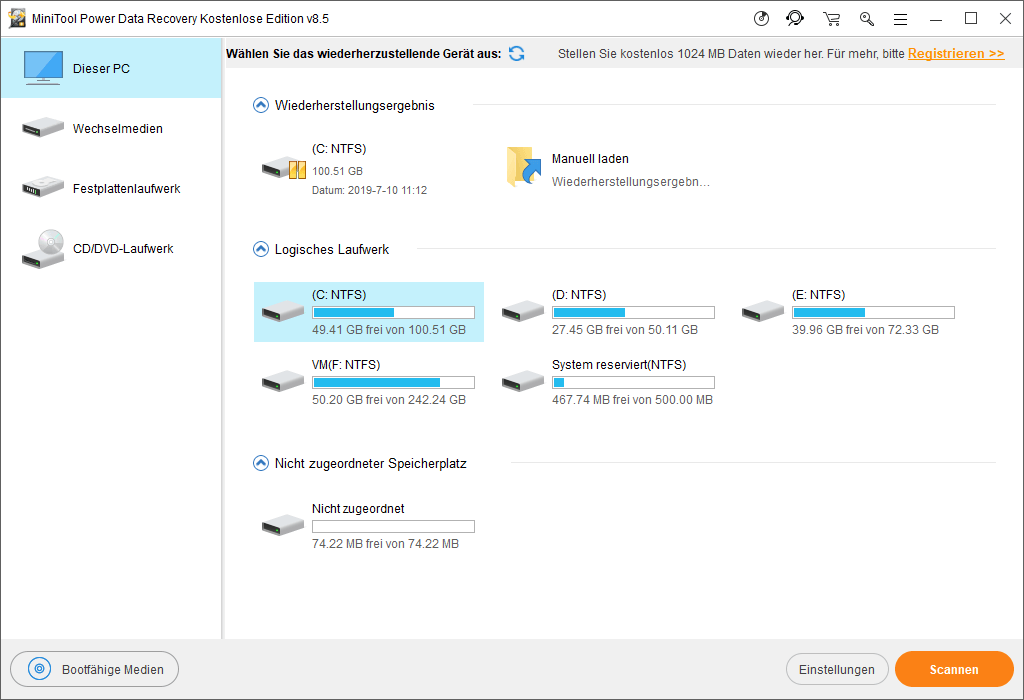This screenshot has height=700, width=1024.
Task: Open Einstellungen button
Action: (x=837, y=669)
